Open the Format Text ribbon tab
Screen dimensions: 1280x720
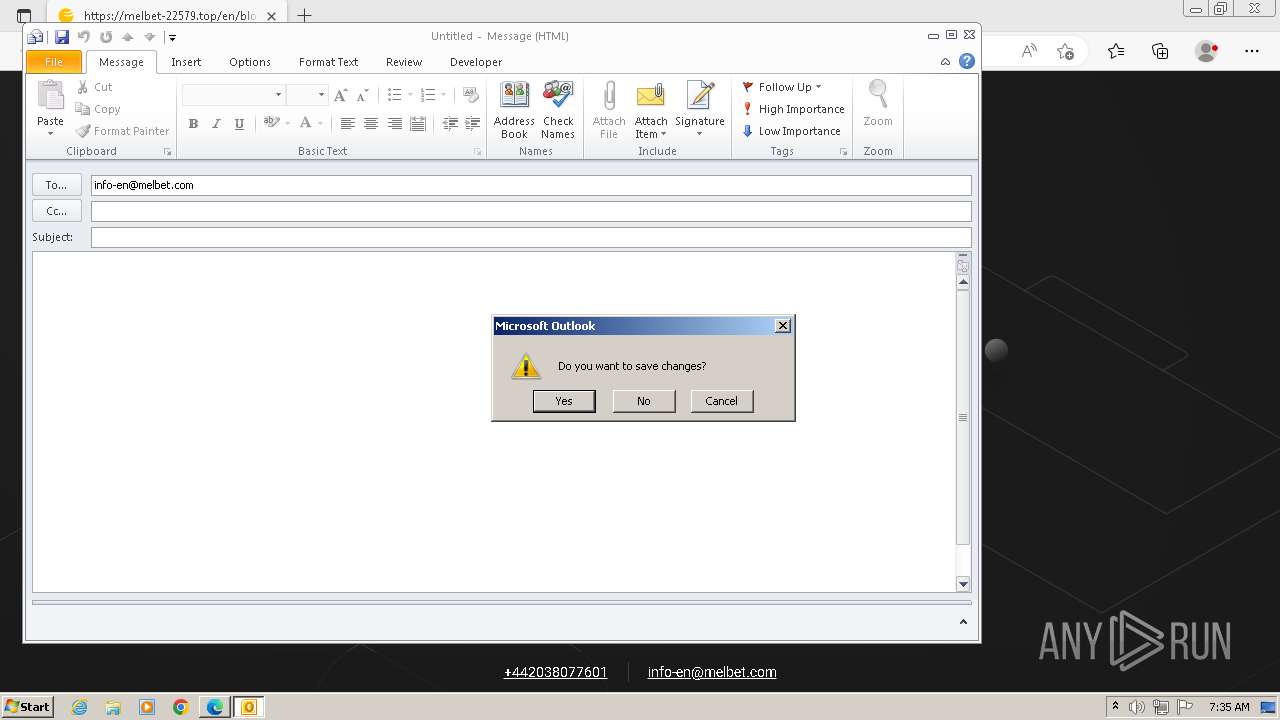[x=328, y=62]
